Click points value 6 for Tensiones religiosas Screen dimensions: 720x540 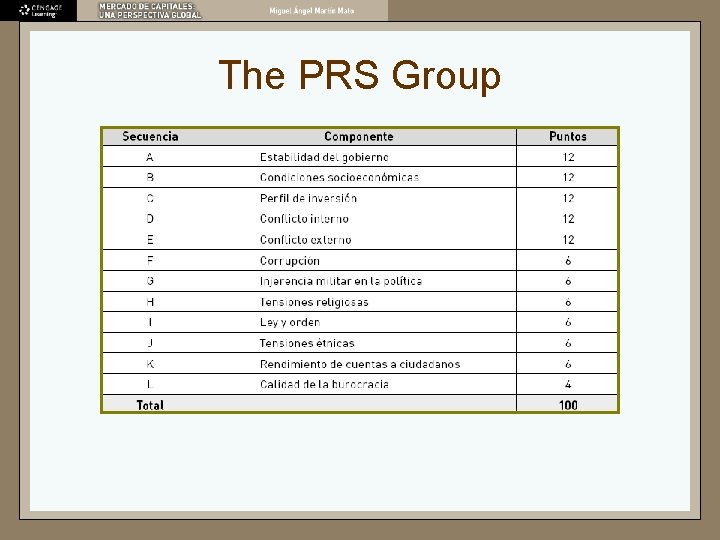click(568, 302)
